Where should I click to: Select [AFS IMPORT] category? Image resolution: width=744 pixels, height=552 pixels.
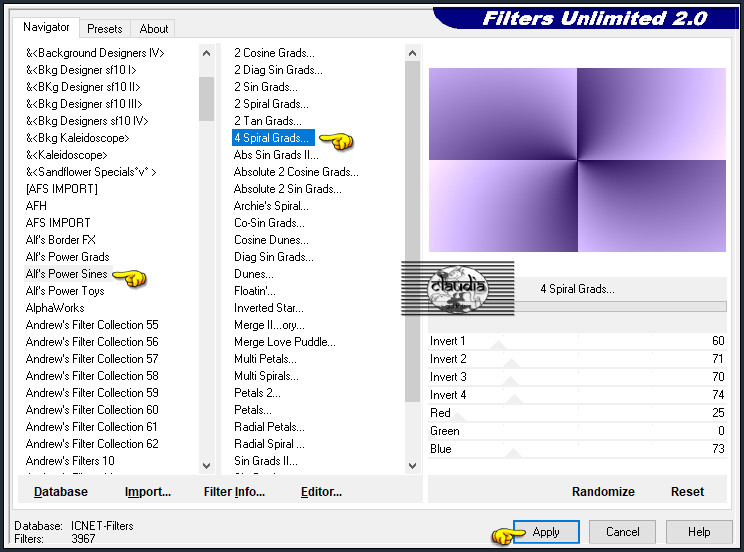62,189
